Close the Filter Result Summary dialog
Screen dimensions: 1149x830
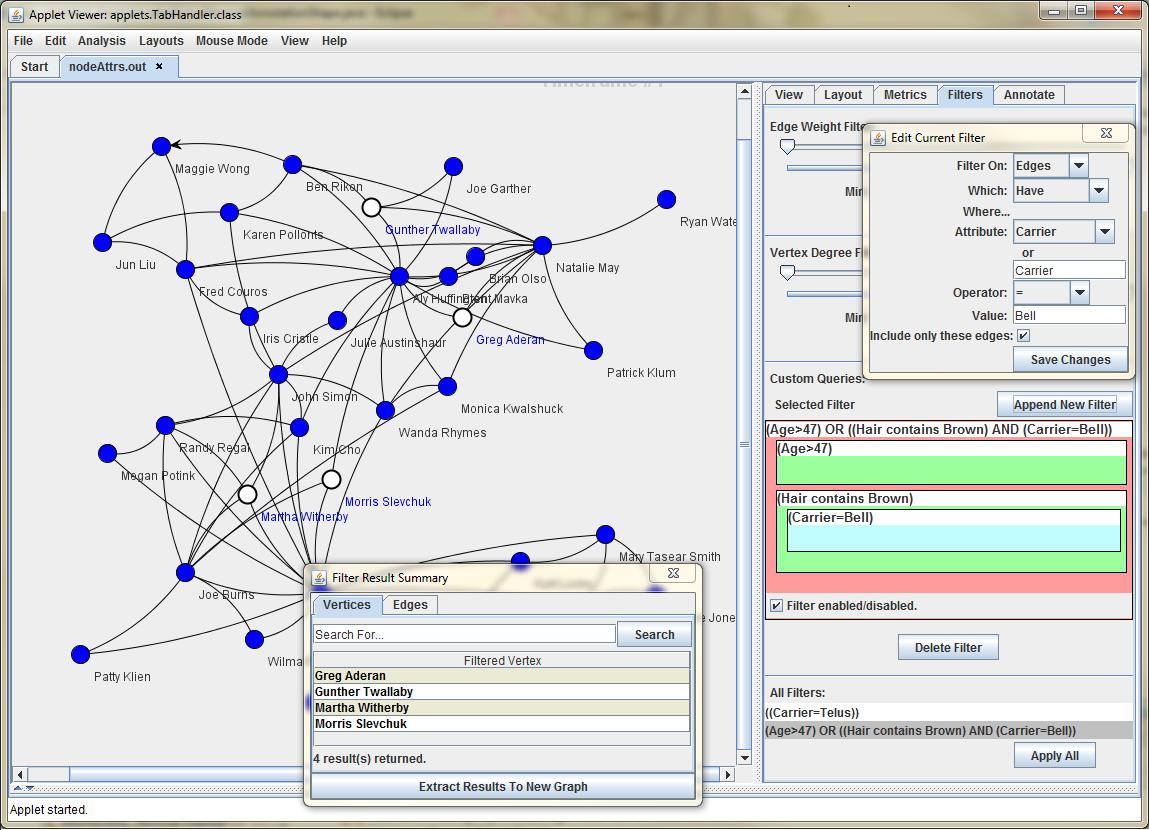(673, 573)
